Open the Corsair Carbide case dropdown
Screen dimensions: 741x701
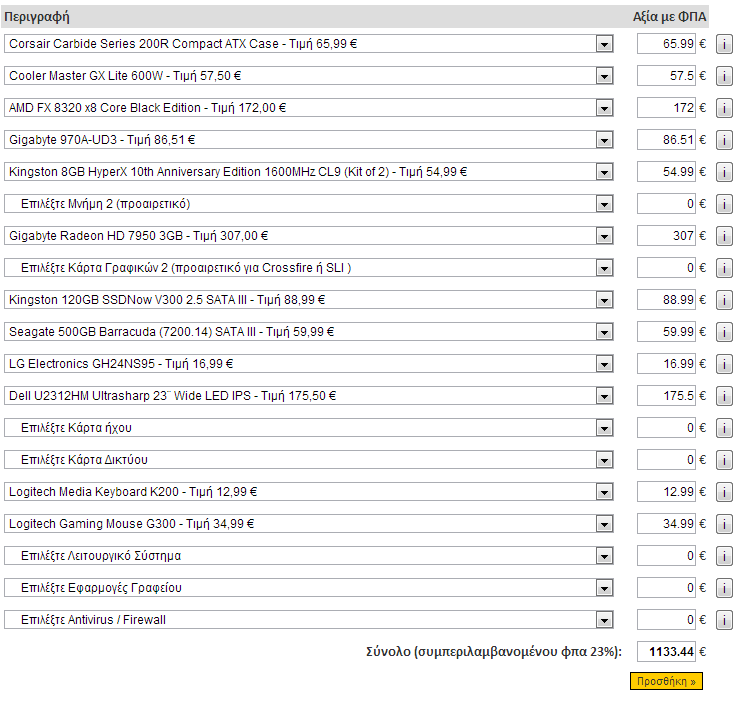[309, 44]
